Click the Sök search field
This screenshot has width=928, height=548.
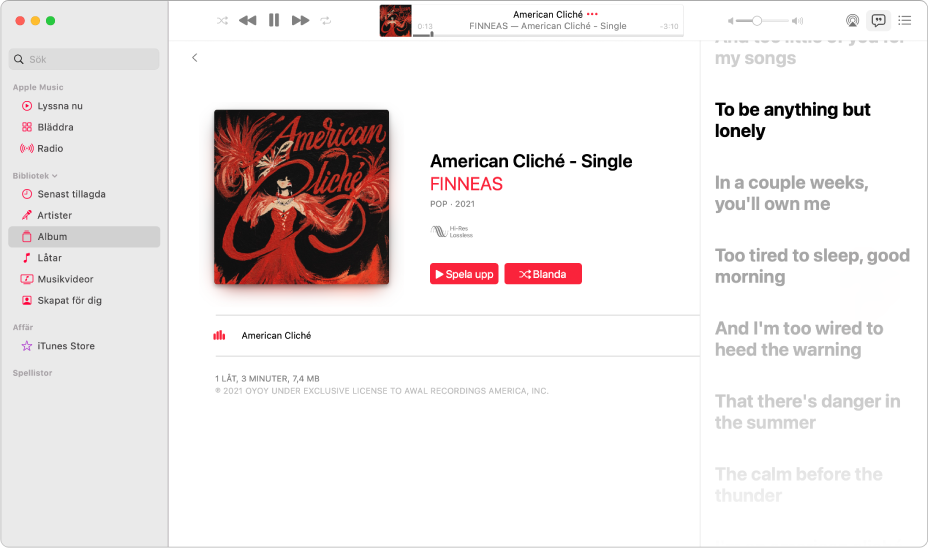click(x=84, y=59)
